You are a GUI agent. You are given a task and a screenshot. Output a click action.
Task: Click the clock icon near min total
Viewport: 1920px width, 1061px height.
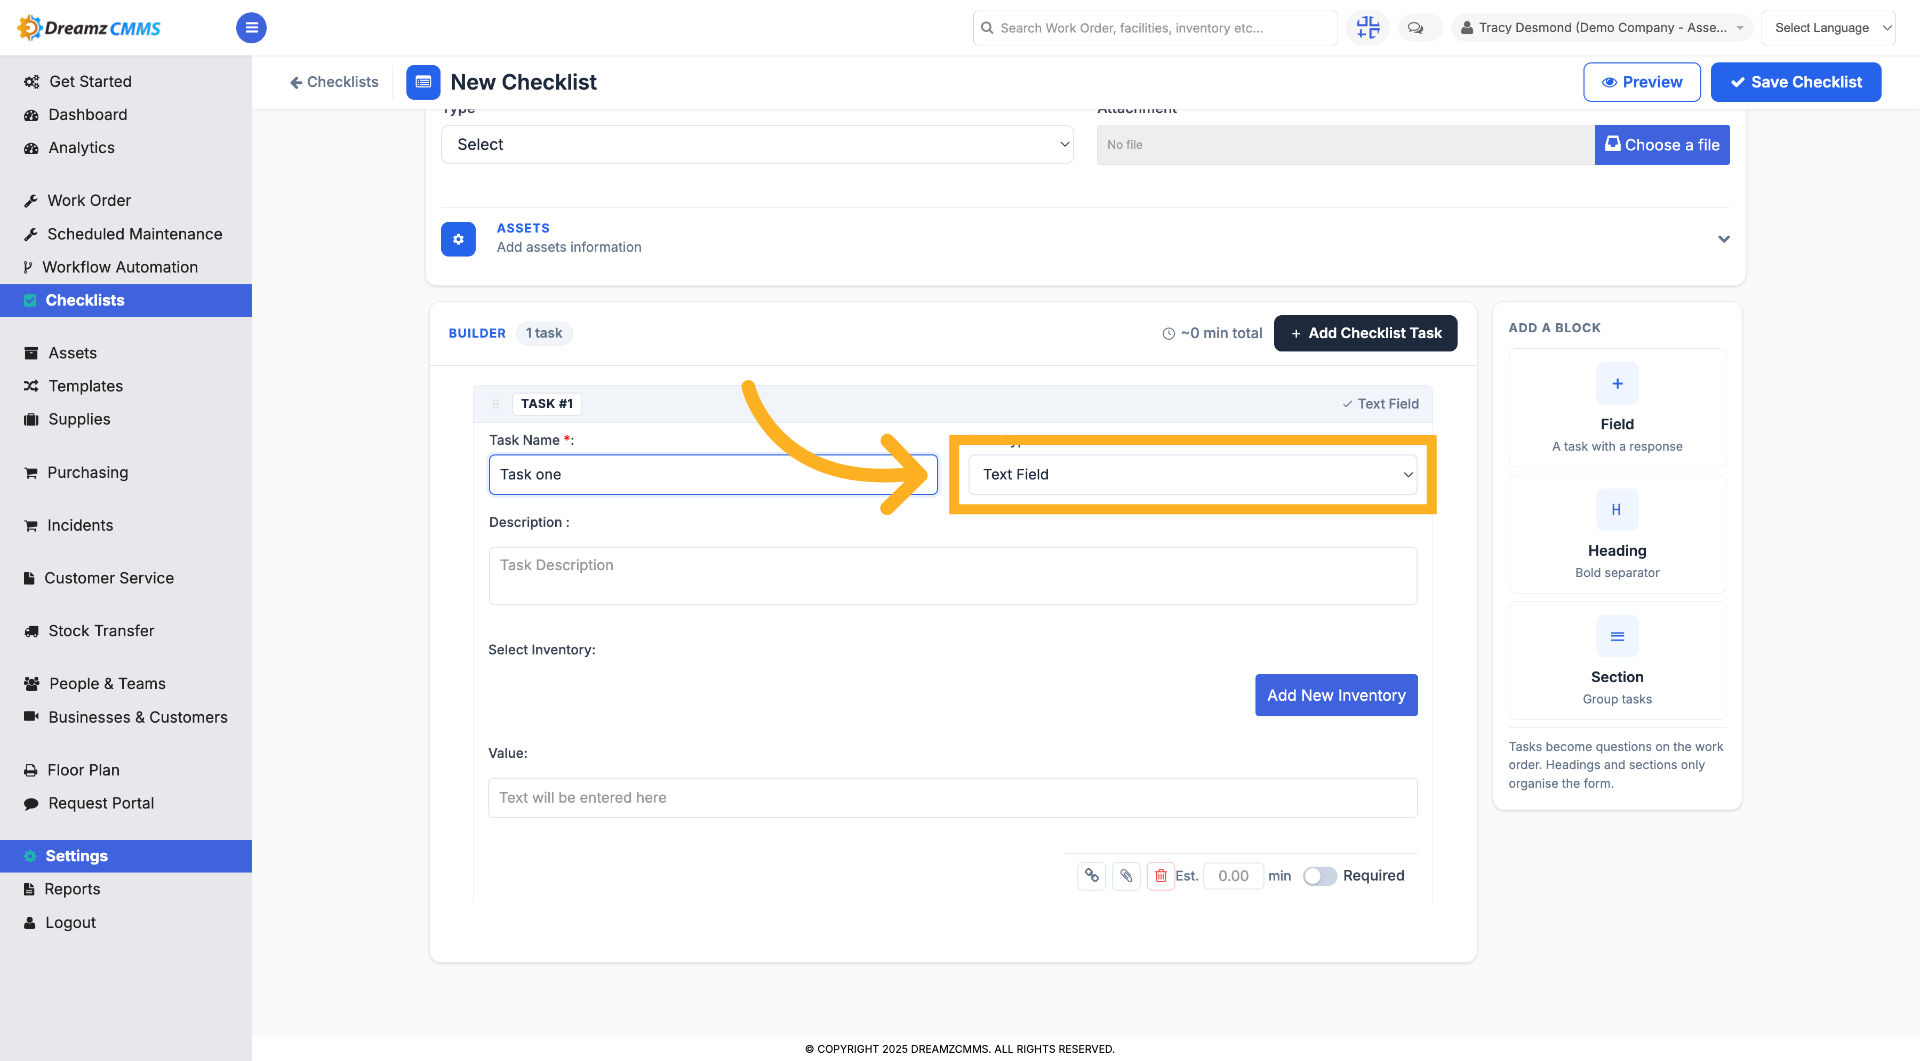pyautogui.click(x=1168, y=334)
